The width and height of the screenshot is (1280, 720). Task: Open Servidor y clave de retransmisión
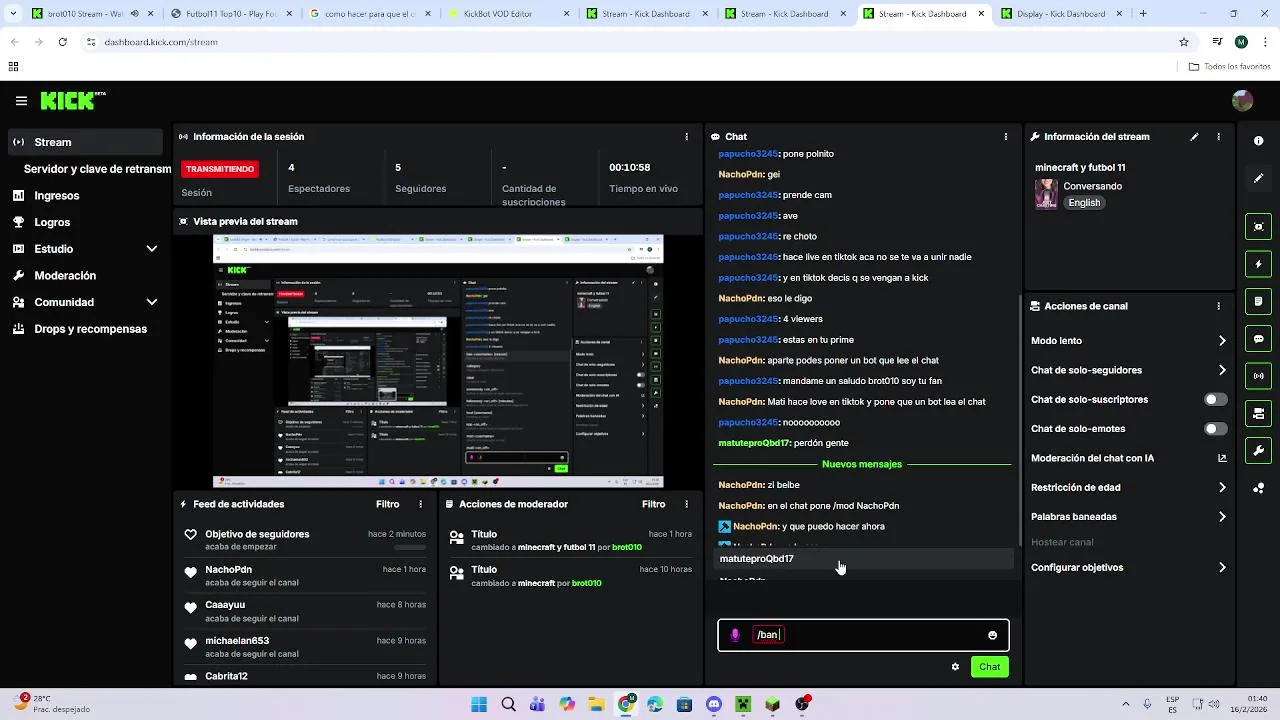point(97,169)
